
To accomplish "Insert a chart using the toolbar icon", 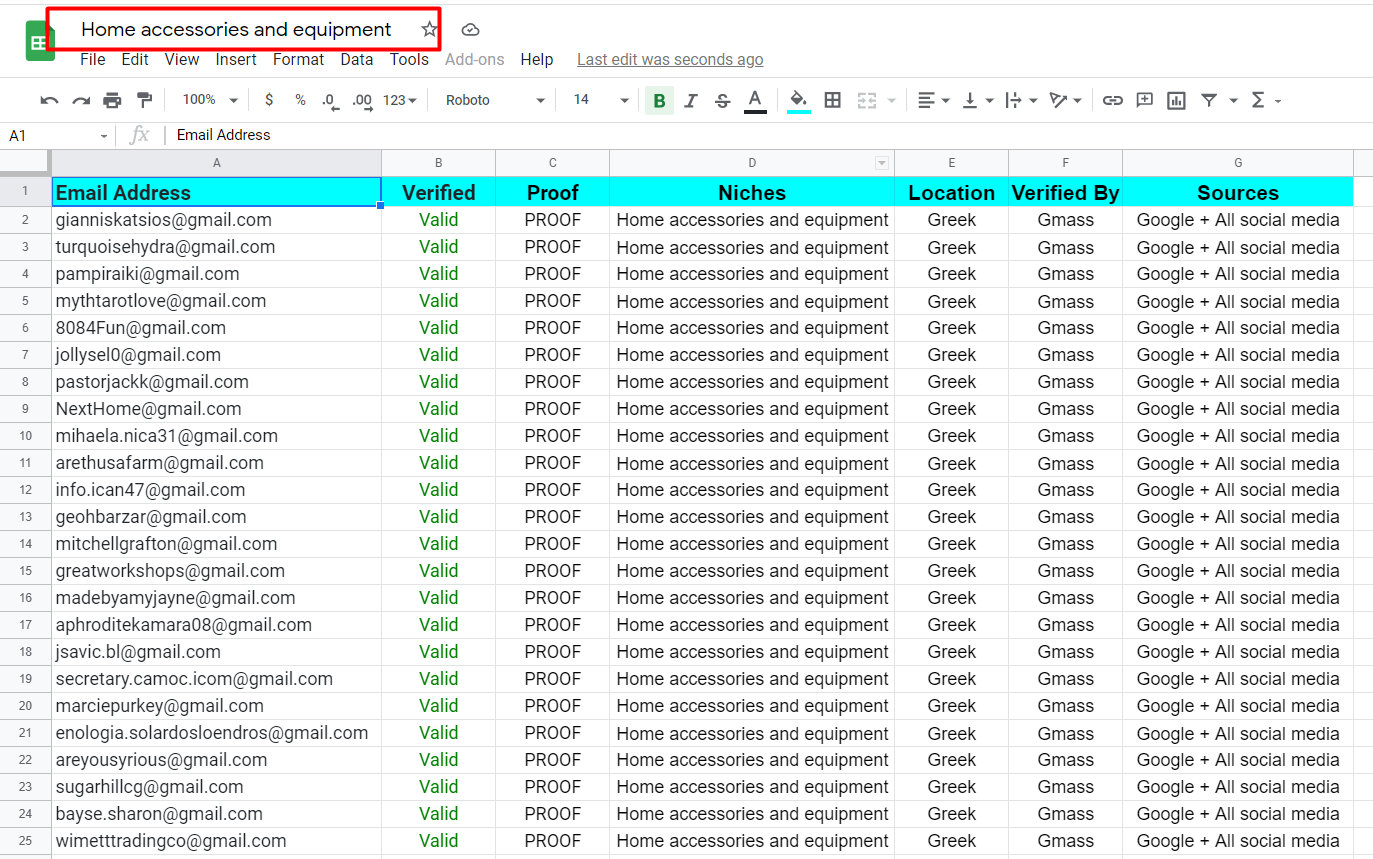I will [1176, 100].
